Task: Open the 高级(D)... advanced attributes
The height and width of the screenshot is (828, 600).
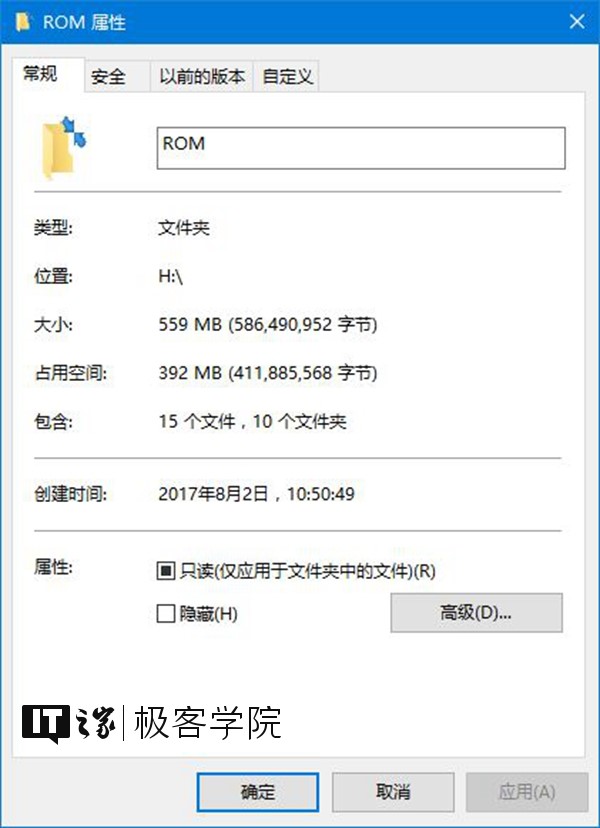Action: click(476, 613)
